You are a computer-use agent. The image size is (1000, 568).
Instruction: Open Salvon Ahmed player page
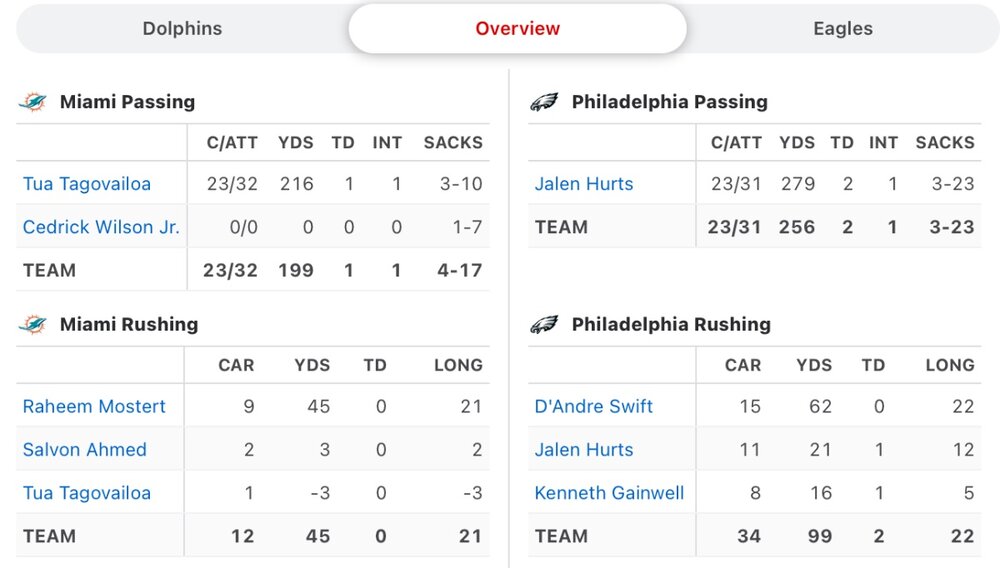(x=85, y=450)
